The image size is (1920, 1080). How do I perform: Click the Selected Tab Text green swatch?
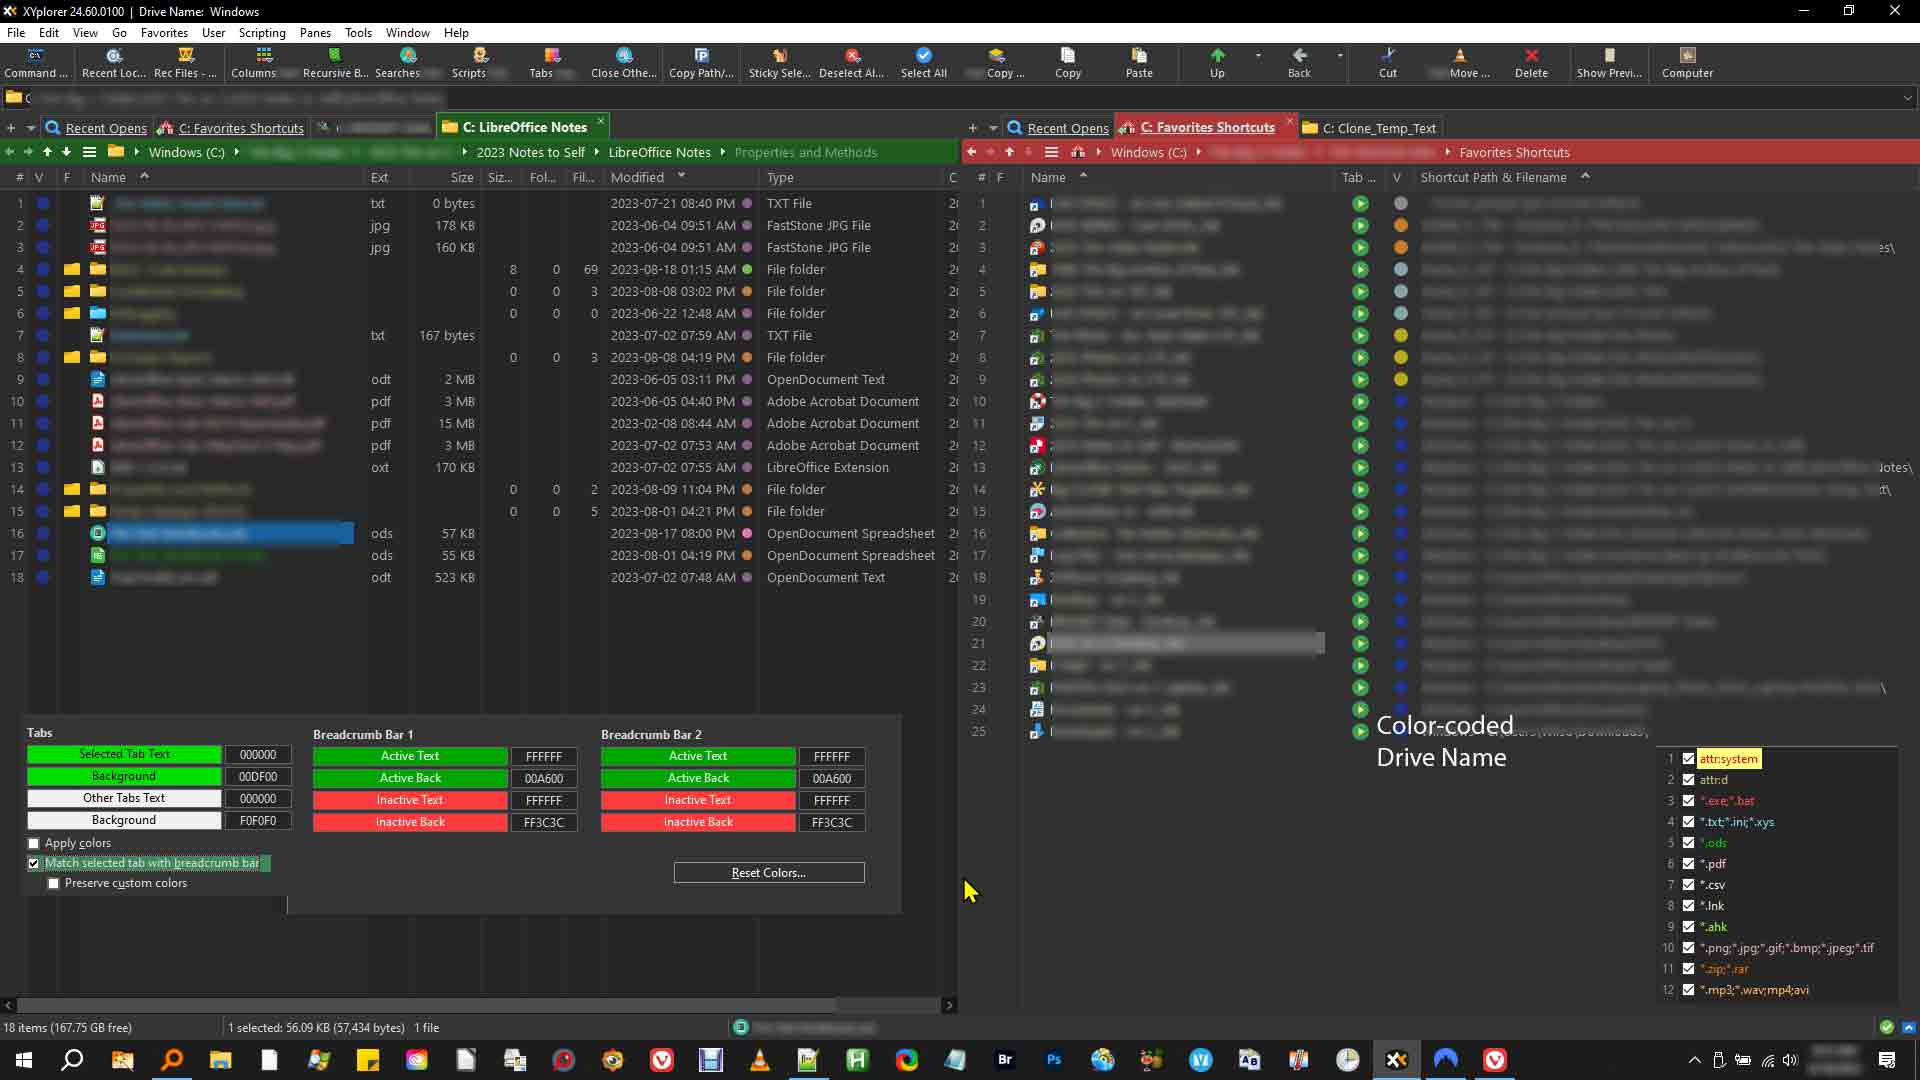[124, 754]
